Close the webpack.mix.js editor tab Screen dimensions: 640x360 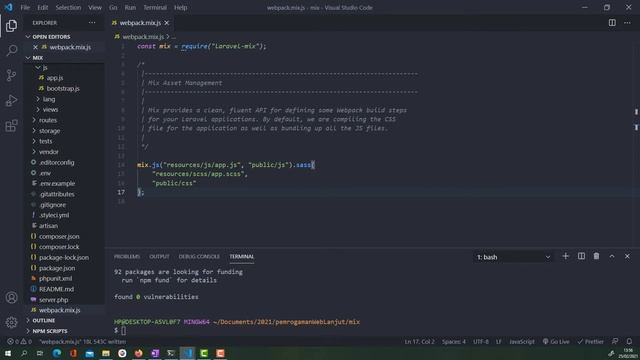click(167, 23)
